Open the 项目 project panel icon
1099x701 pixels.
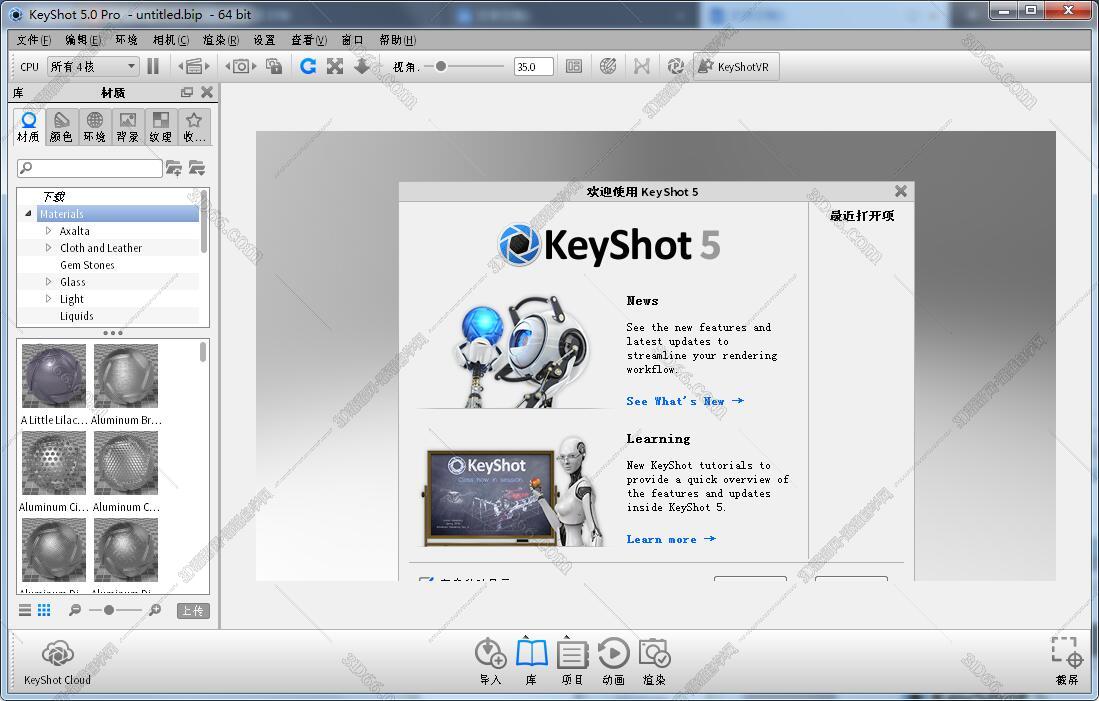click(573, 661)
